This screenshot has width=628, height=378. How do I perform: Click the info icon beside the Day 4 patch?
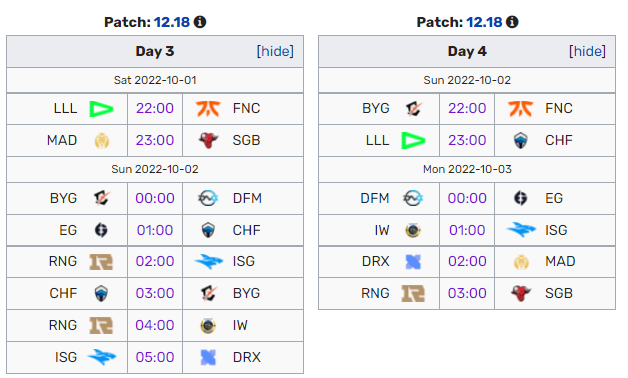coord(512,22)
